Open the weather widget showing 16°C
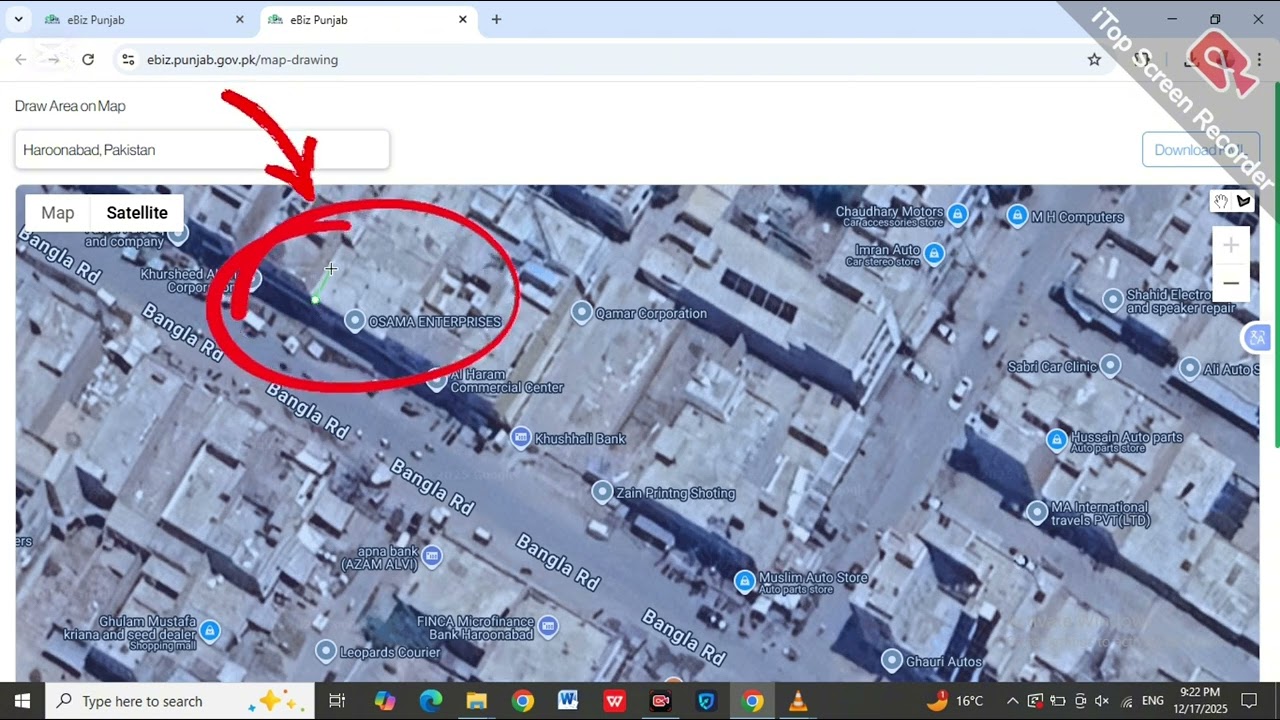This screenshot has height=720, width=1280. [956, 701]
